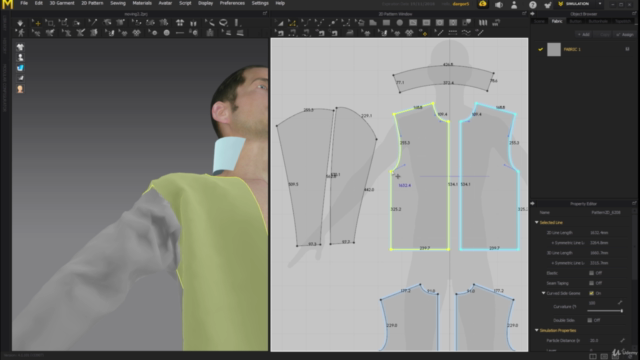Toggle the Double Side checkbox

pos(590,320)
